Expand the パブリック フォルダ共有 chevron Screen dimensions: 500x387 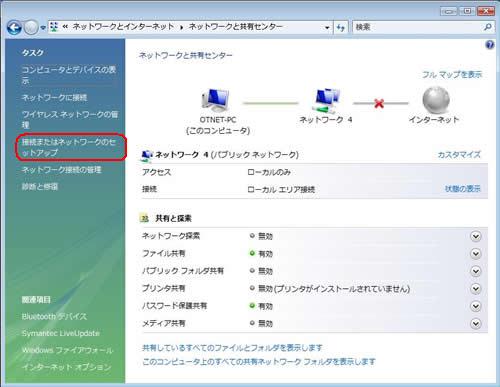click(x=476, y=271)
